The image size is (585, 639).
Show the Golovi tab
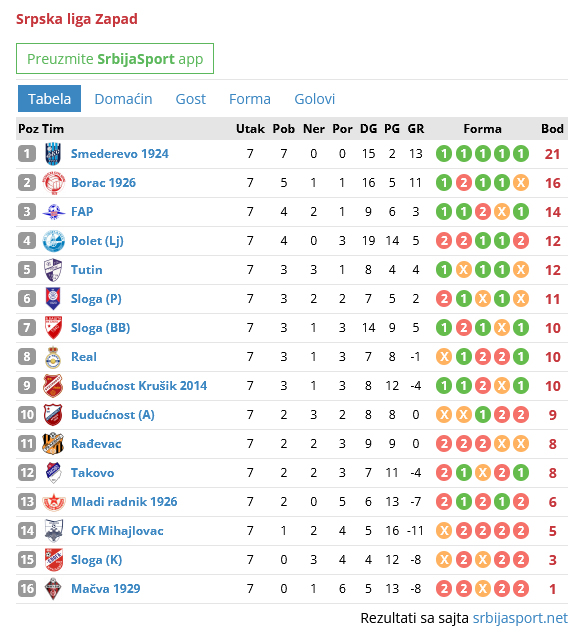click(x=314, y=99)
